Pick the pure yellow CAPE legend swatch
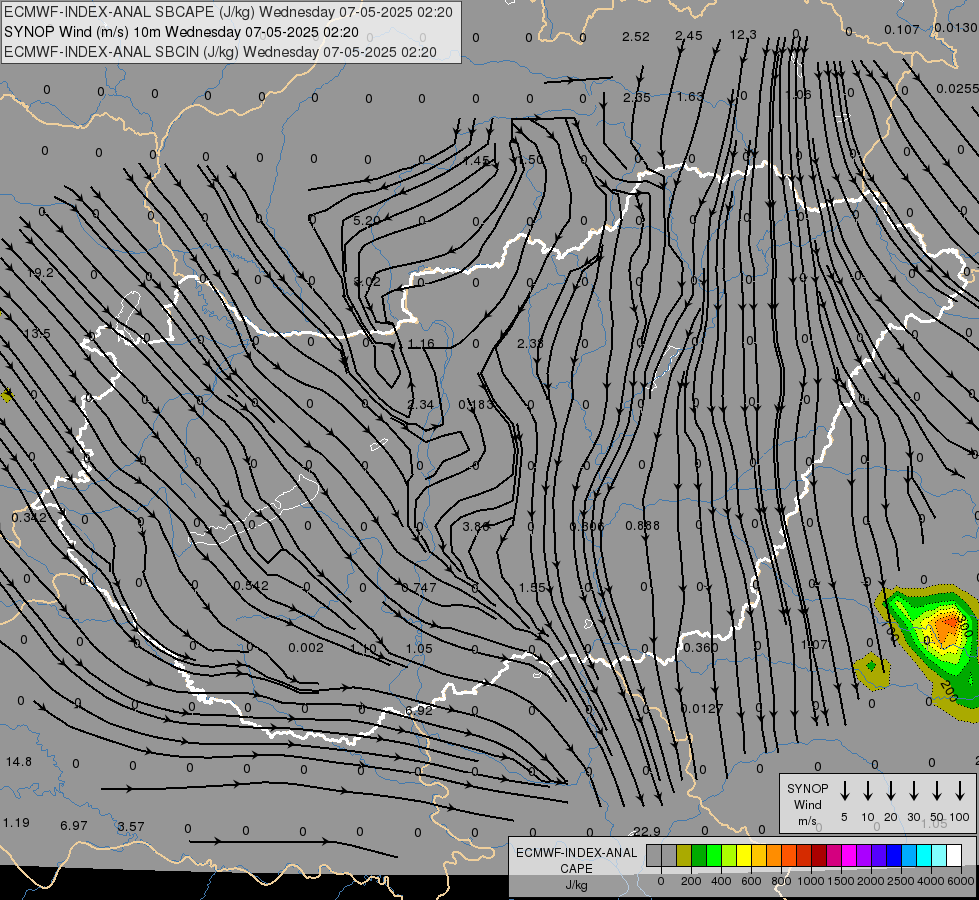 pyautogui.click(x=744, y=856)
